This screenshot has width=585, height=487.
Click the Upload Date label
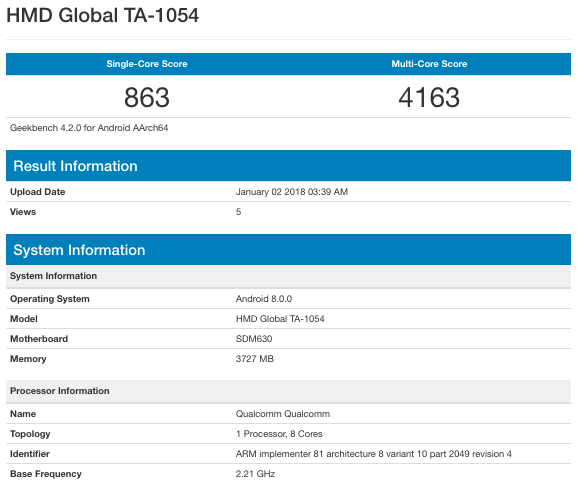tap(38, 192)
